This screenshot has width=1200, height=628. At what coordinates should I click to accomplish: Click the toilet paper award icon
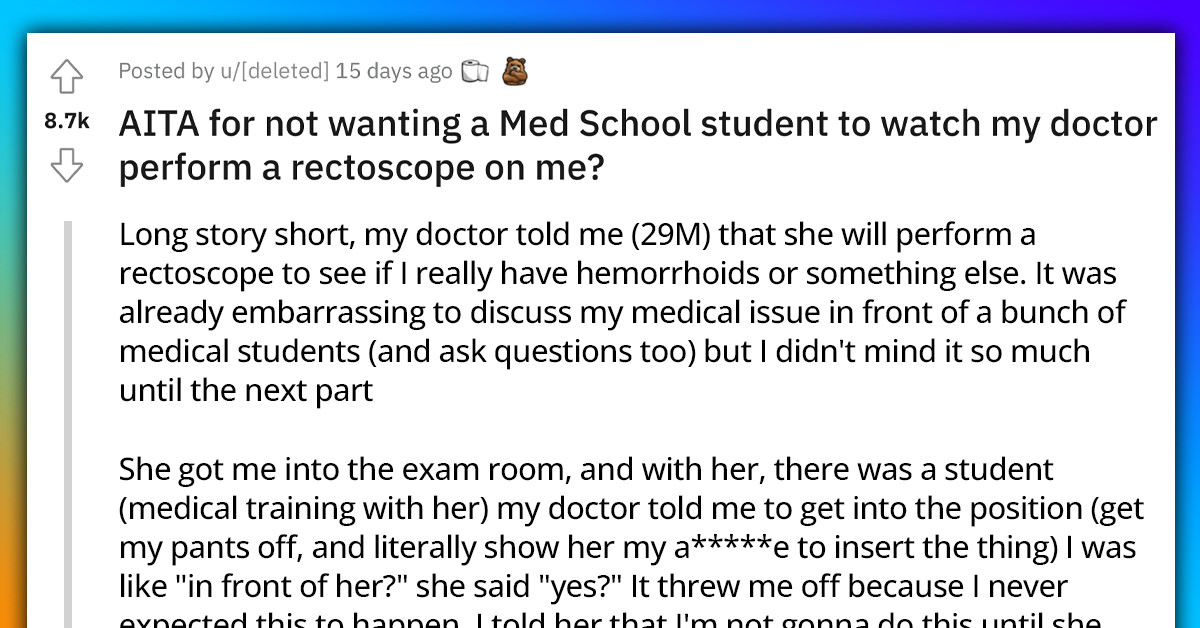tap(475, 71)
